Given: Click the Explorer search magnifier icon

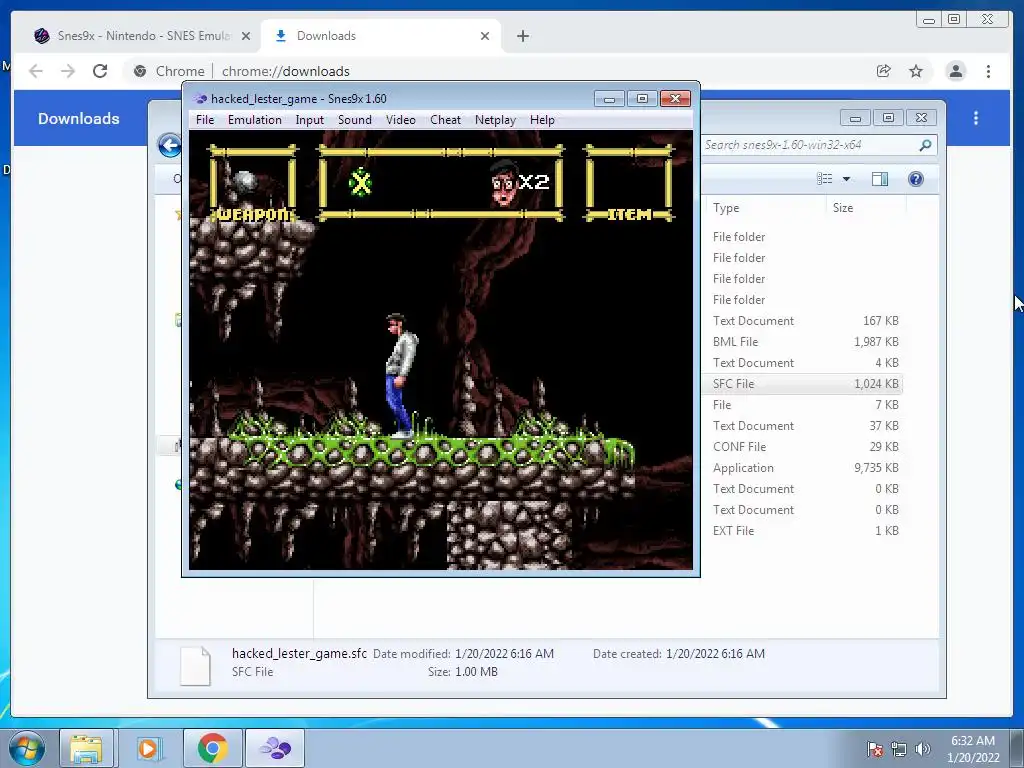Looking at the screenshot, I should click(925, 145).
